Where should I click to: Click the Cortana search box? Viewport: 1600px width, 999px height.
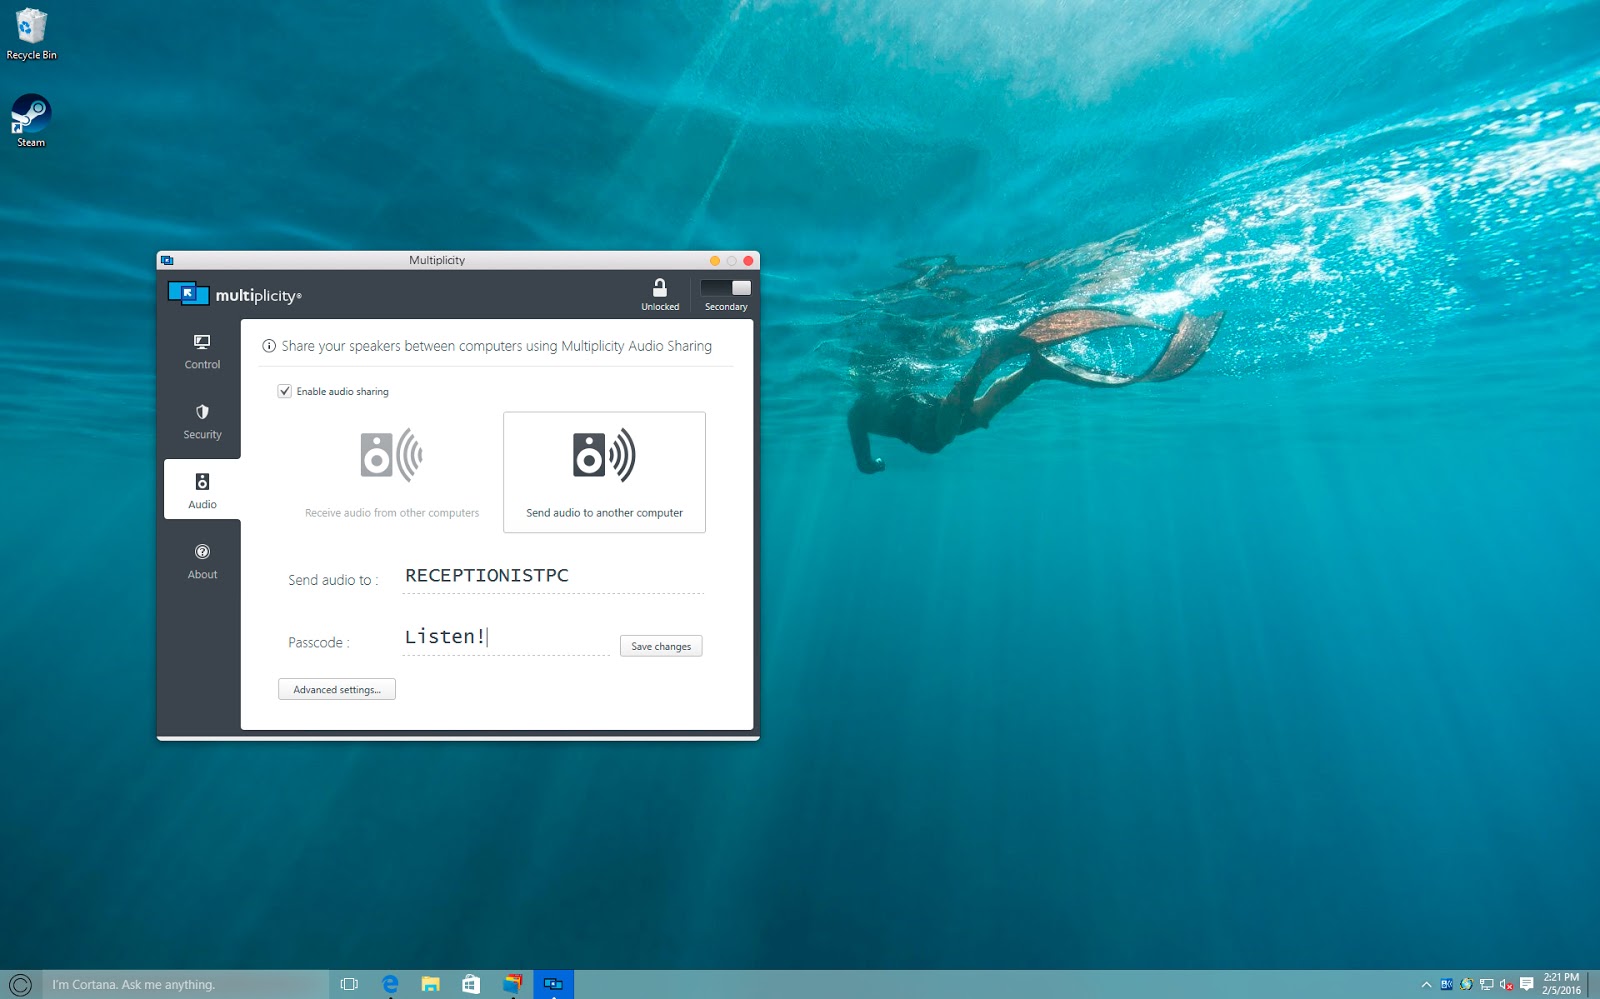186,984
